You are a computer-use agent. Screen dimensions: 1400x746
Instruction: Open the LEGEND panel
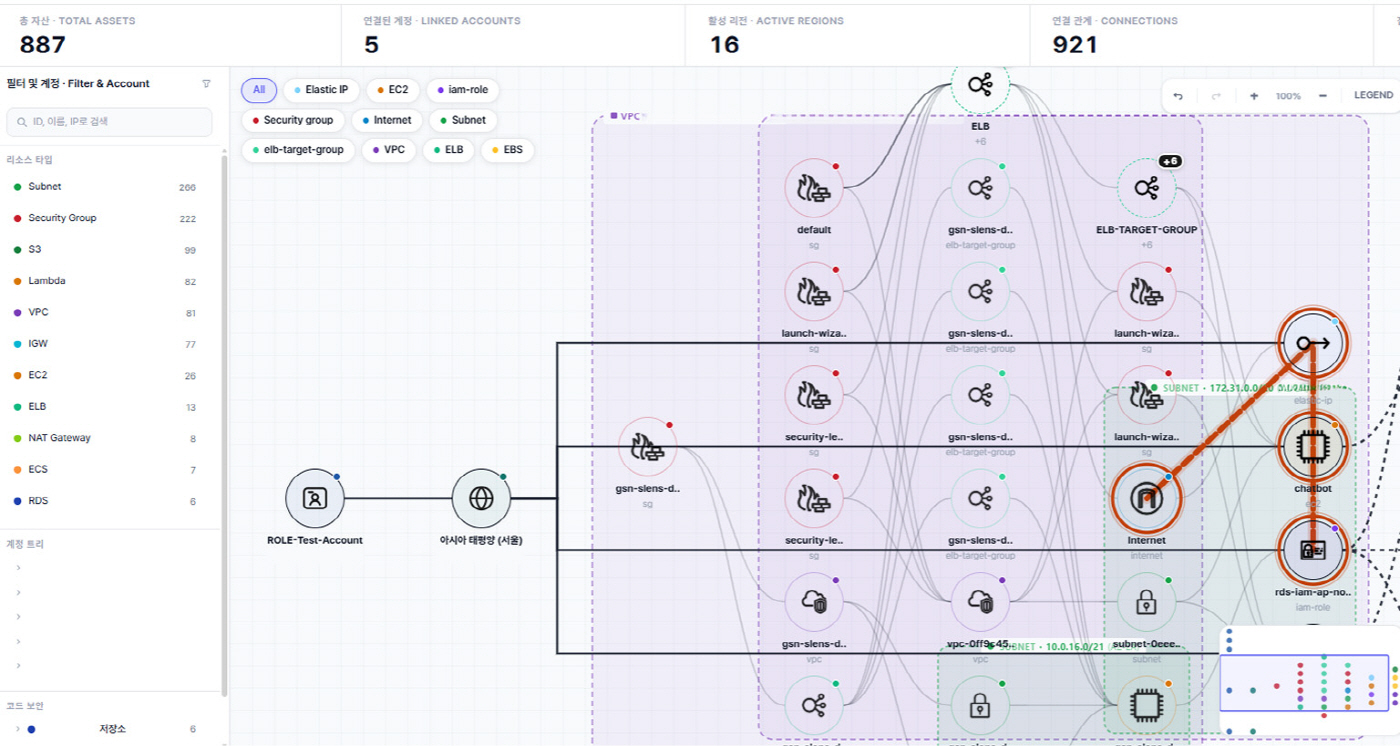1373,96
